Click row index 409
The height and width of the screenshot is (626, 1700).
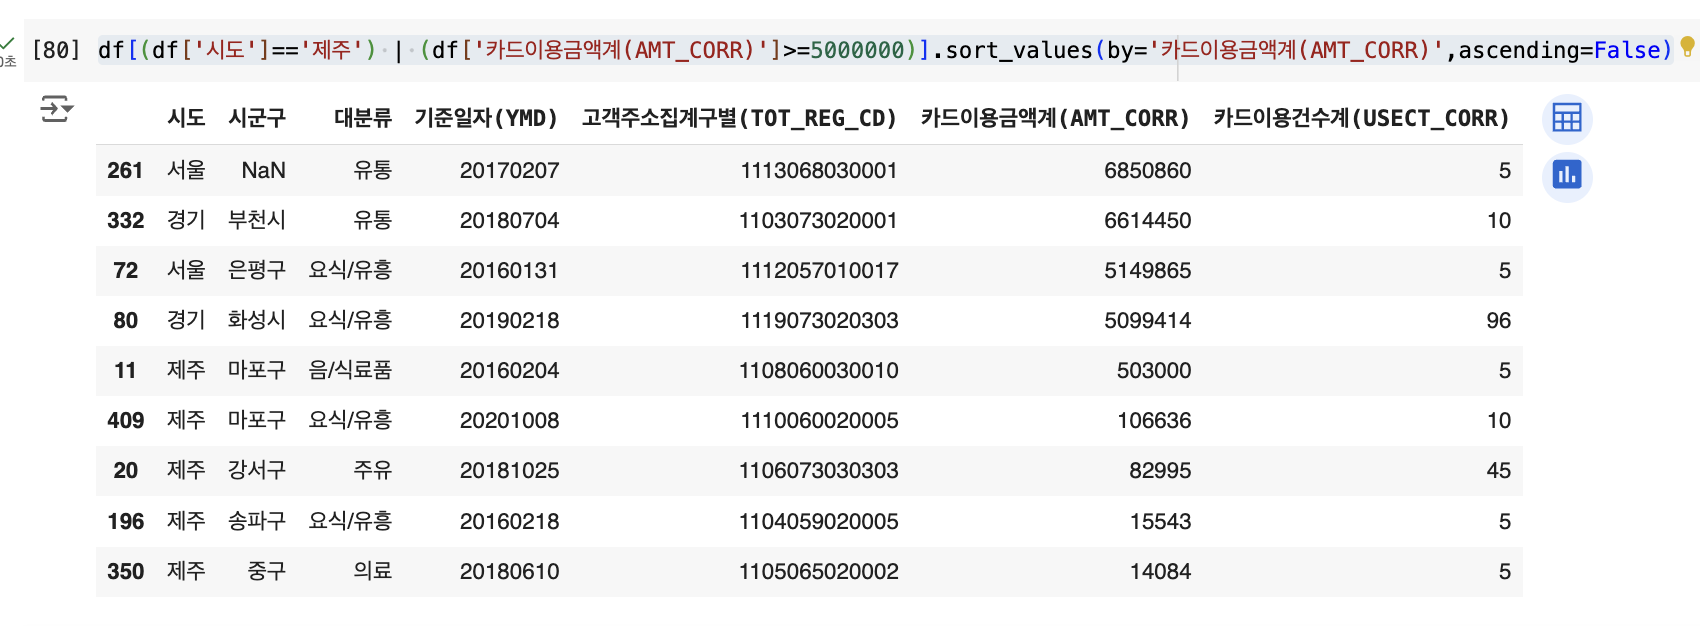[x=125, y=420]
